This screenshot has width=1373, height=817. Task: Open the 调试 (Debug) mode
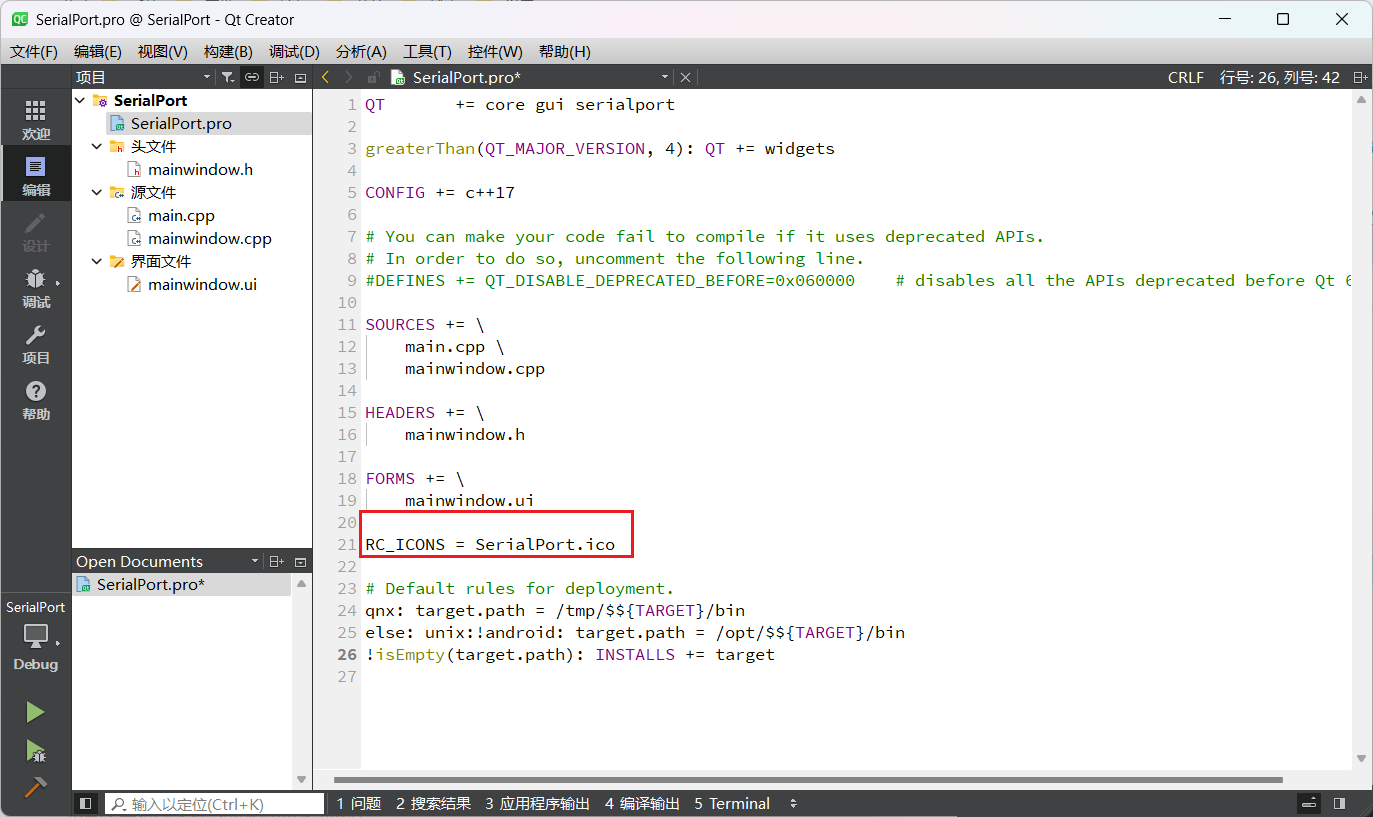(x=35, y=288)
